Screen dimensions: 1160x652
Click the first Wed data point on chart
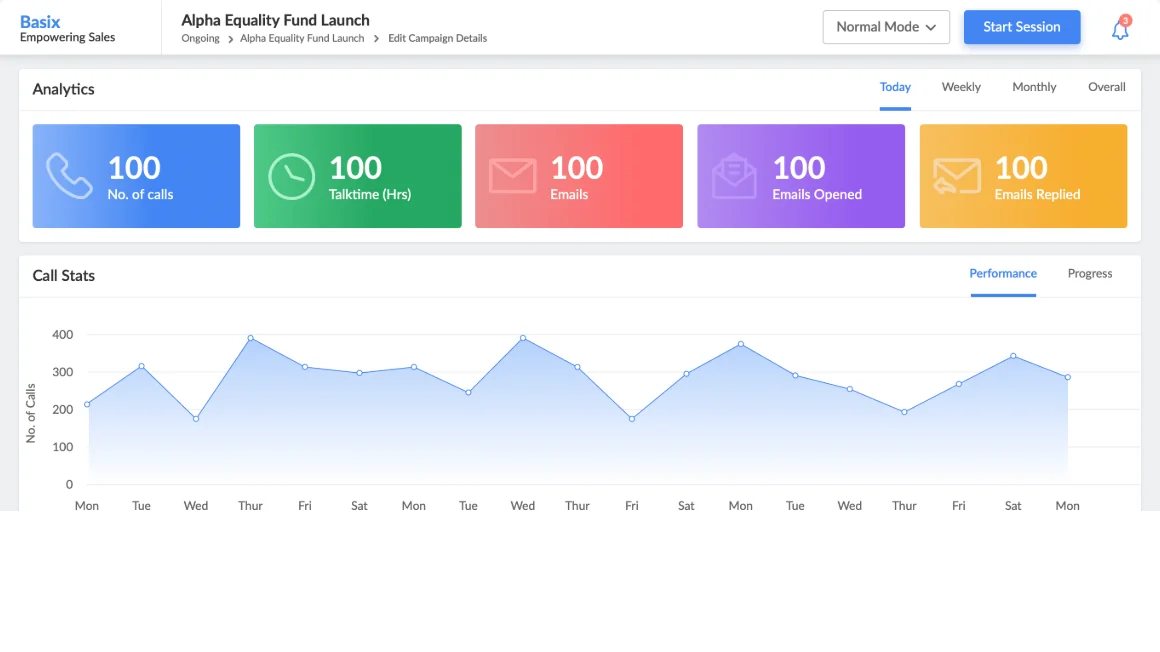pyautogui.click(x=196, y=419)
